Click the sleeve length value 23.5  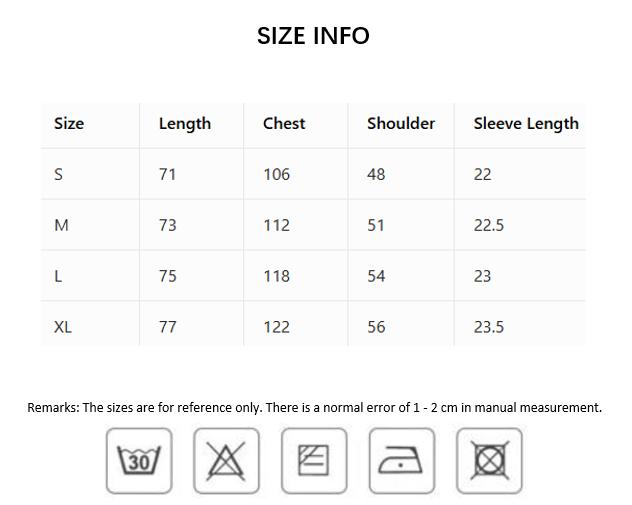489,327
